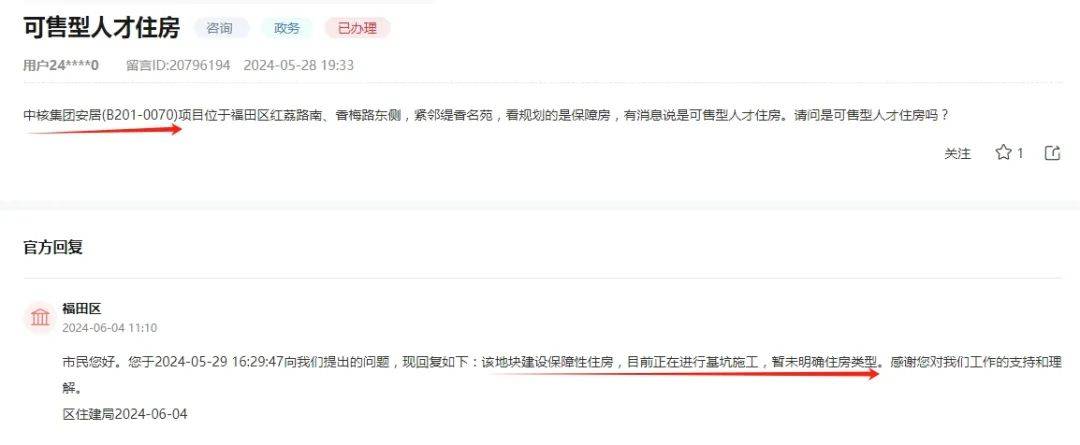This screenshot has height=445, width=1080.
Task: Click the share icon beside favorites
Action: 1052,153
